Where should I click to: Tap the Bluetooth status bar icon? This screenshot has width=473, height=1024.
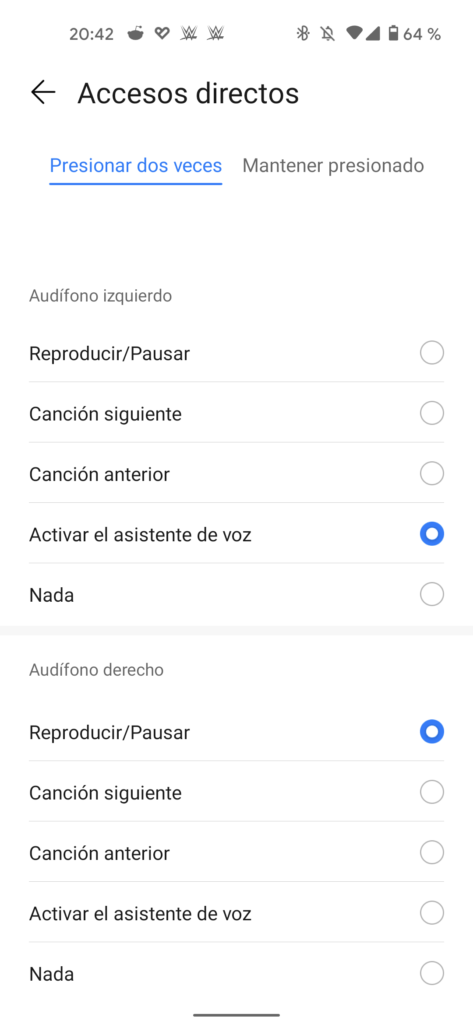pos(302,33)
